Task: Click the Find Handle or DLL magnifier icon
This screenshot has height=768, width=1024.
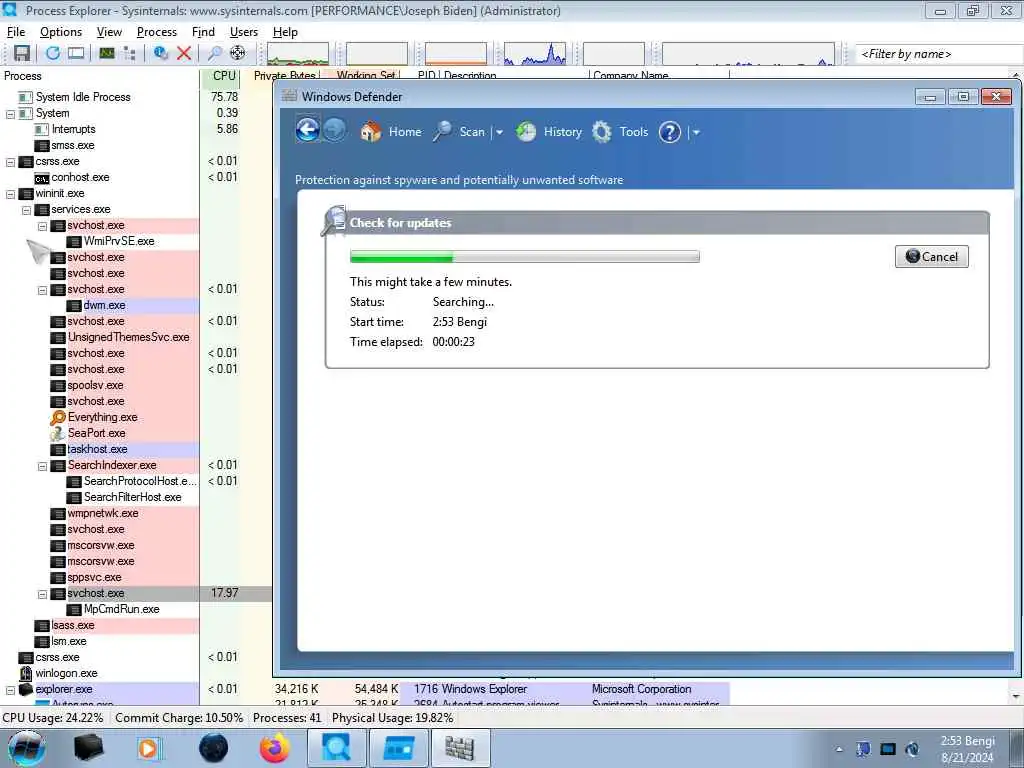Action: (x=214, y=54)
